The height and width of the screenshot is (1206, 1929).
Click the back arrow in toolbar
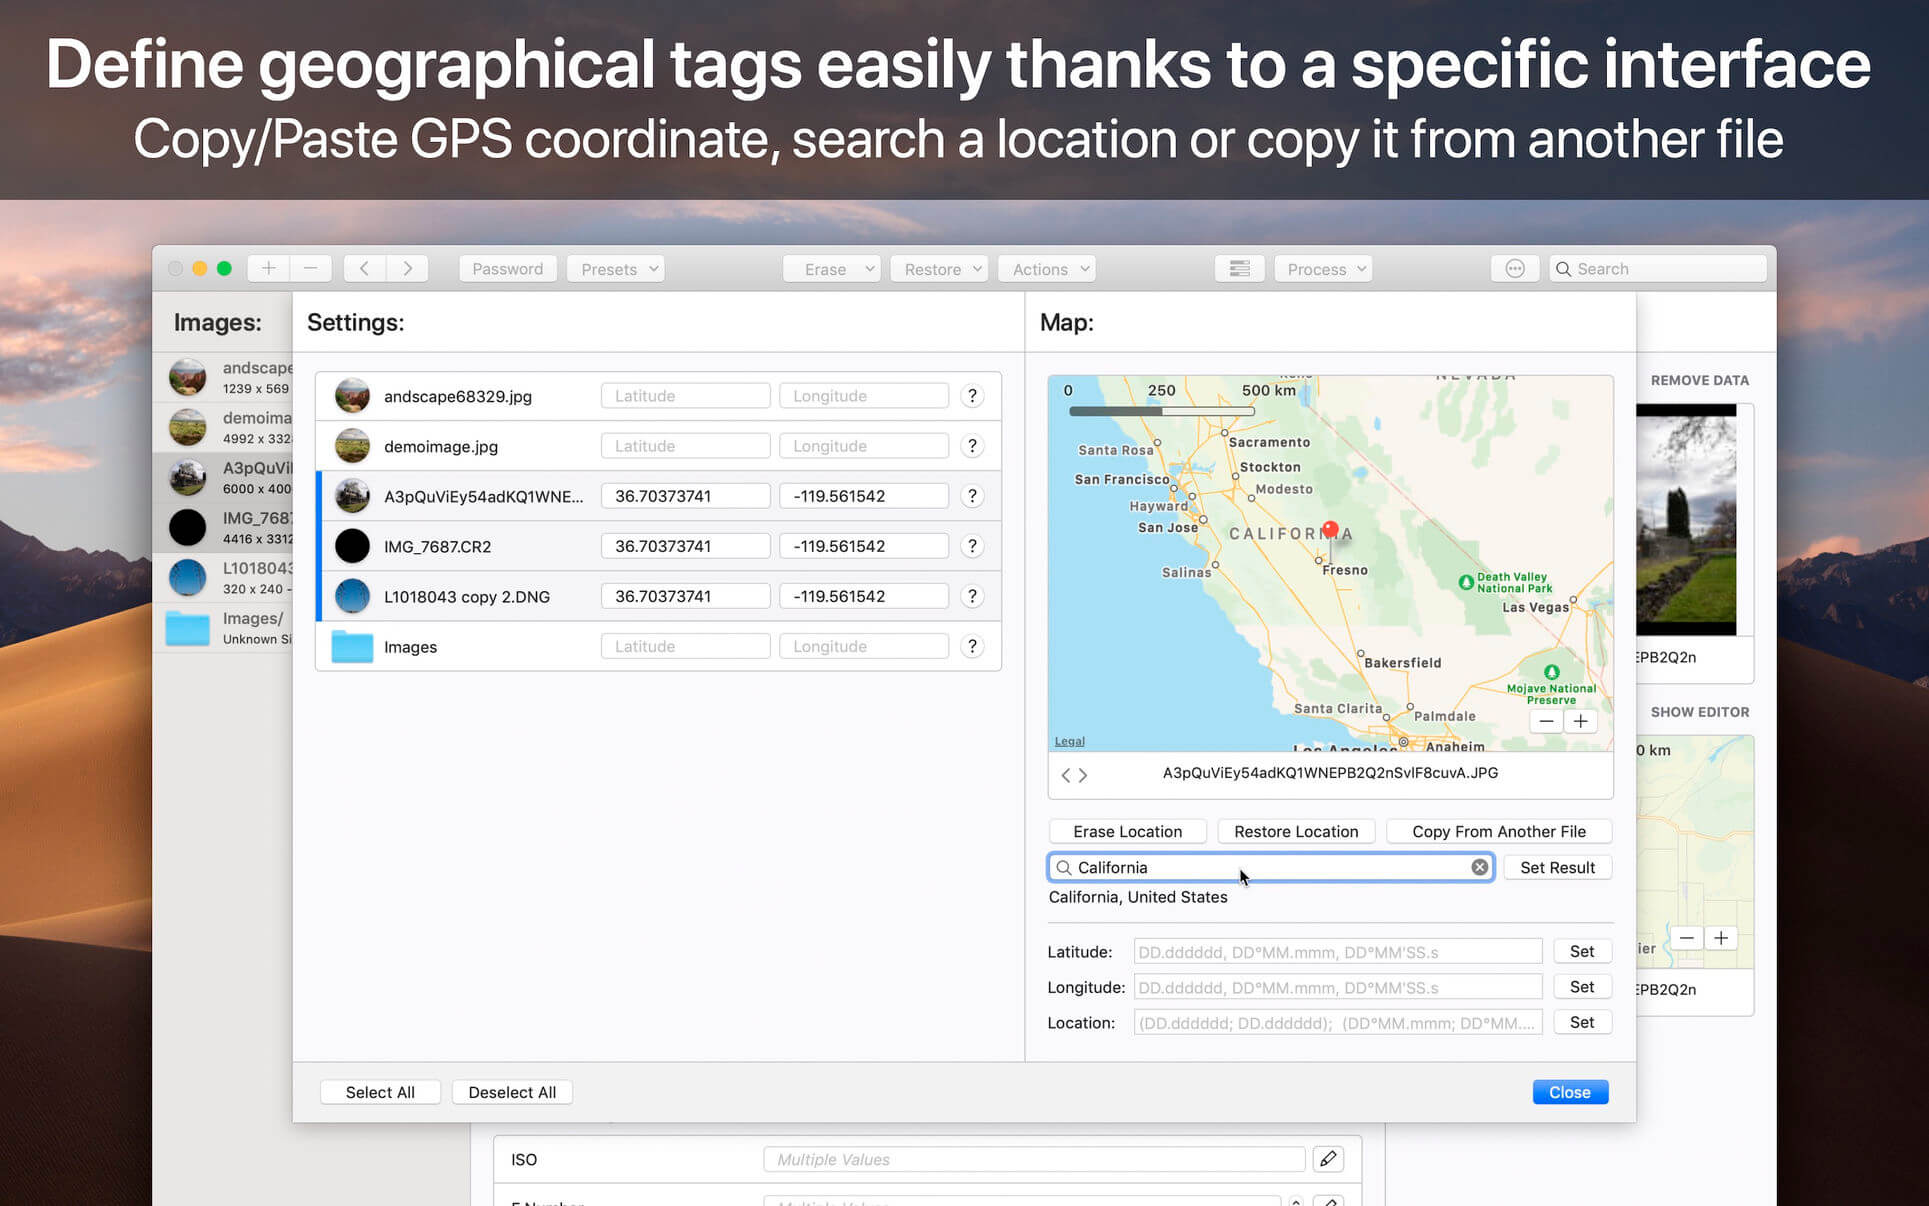[365, 268]
